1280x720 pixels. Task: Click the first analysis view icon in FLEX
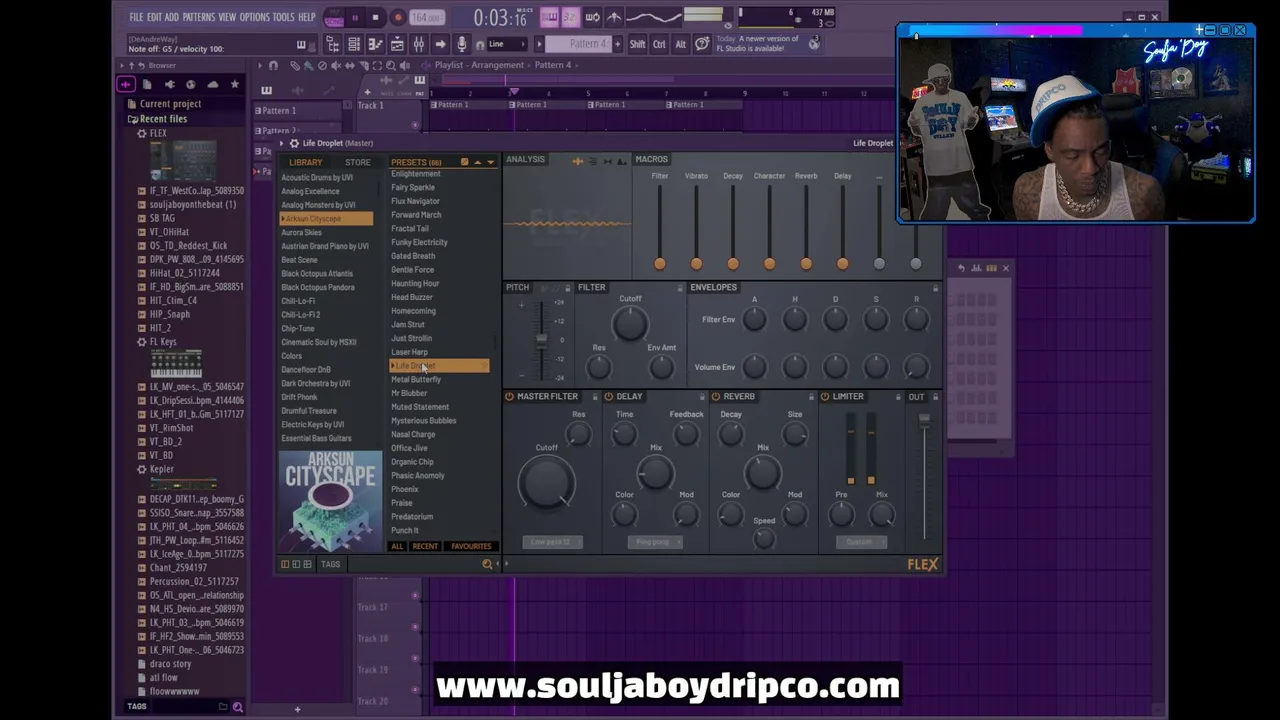(x=578, y=160)
